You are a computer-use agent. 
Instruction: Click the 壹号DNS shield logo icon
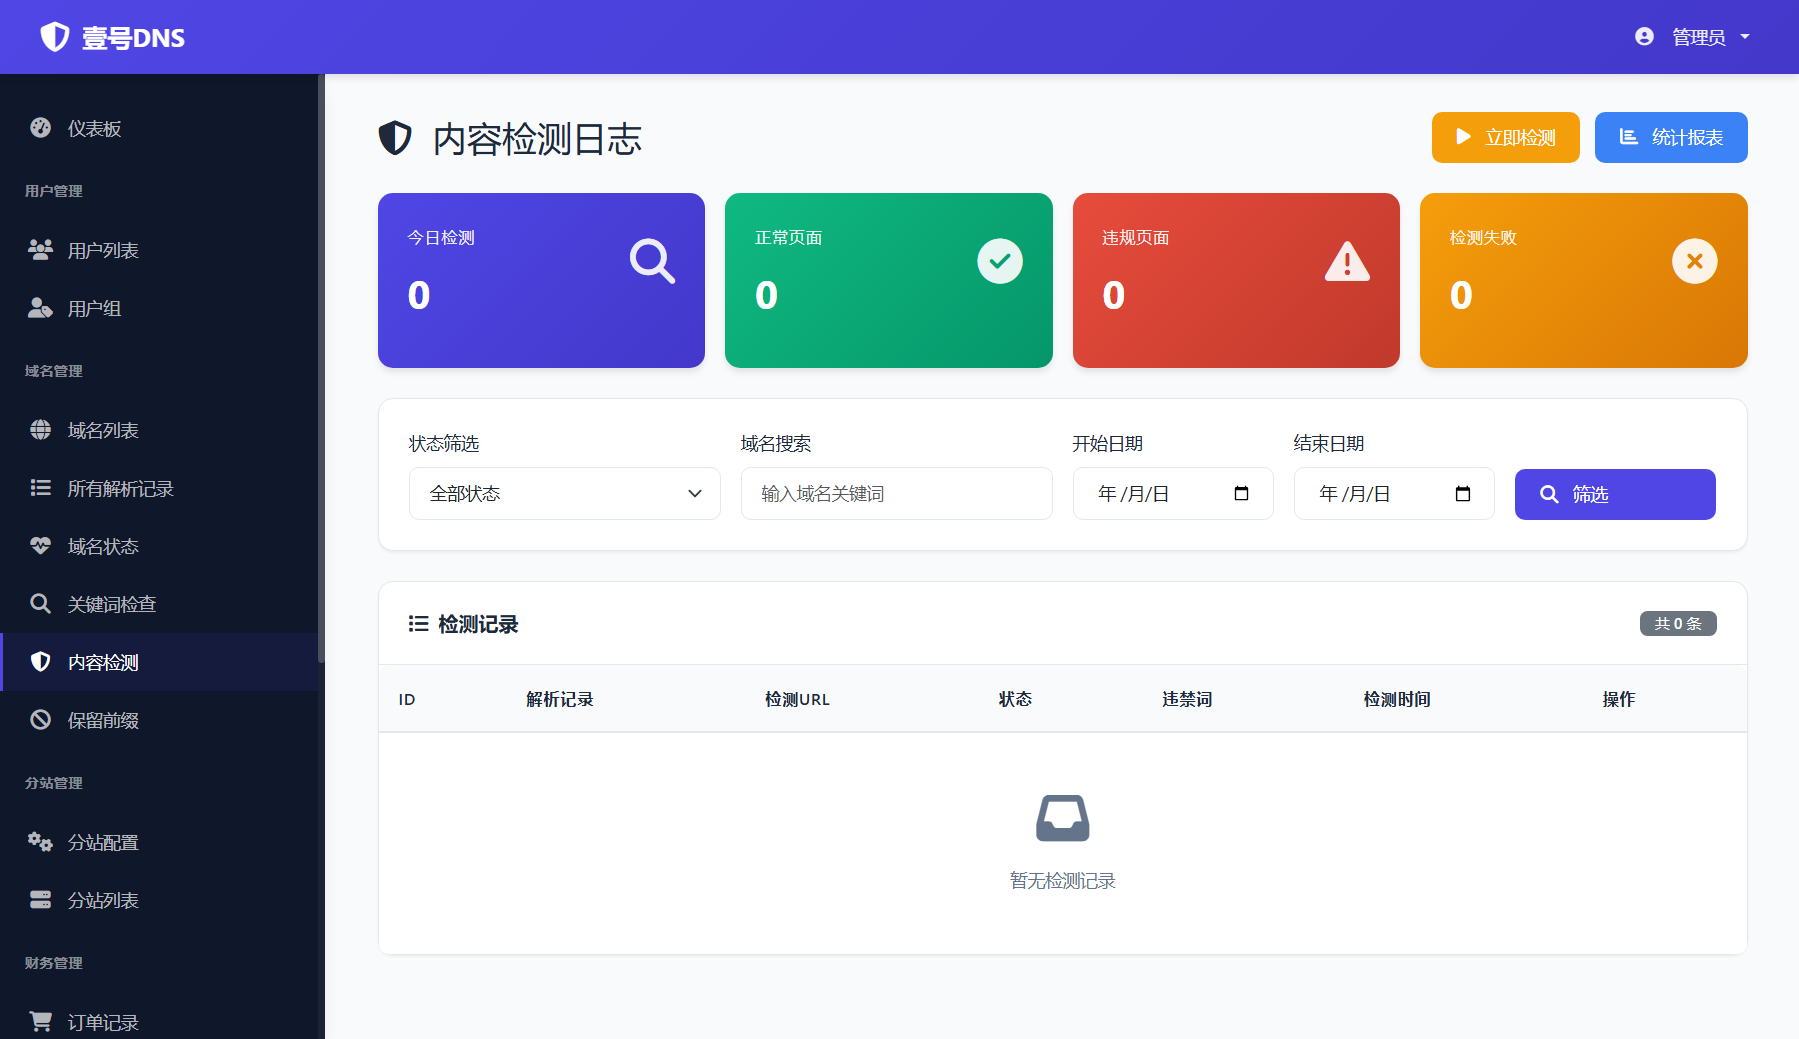point(54,37)
